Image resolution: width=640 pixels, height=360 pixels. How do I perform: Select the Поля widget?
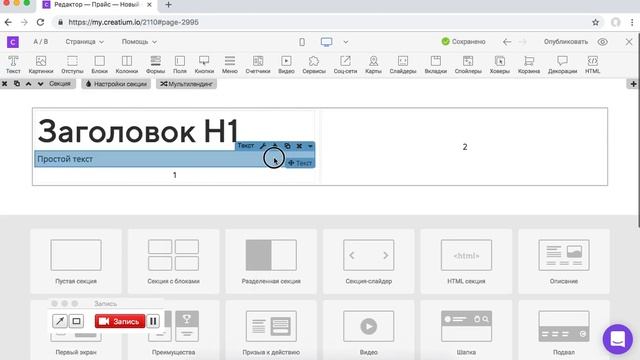click(x=180, y=64)
